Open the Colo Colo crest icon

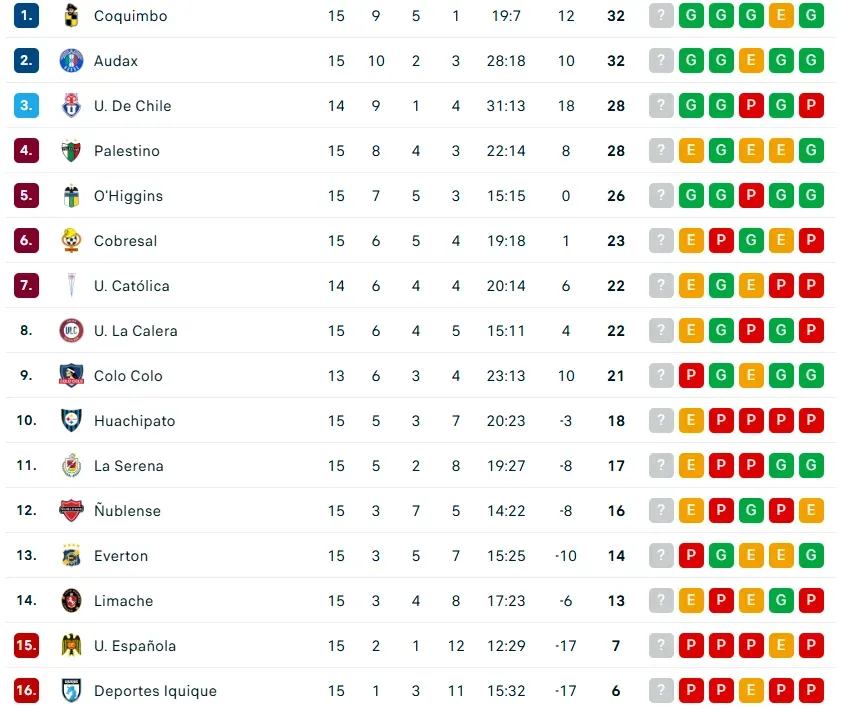[72, 376]
